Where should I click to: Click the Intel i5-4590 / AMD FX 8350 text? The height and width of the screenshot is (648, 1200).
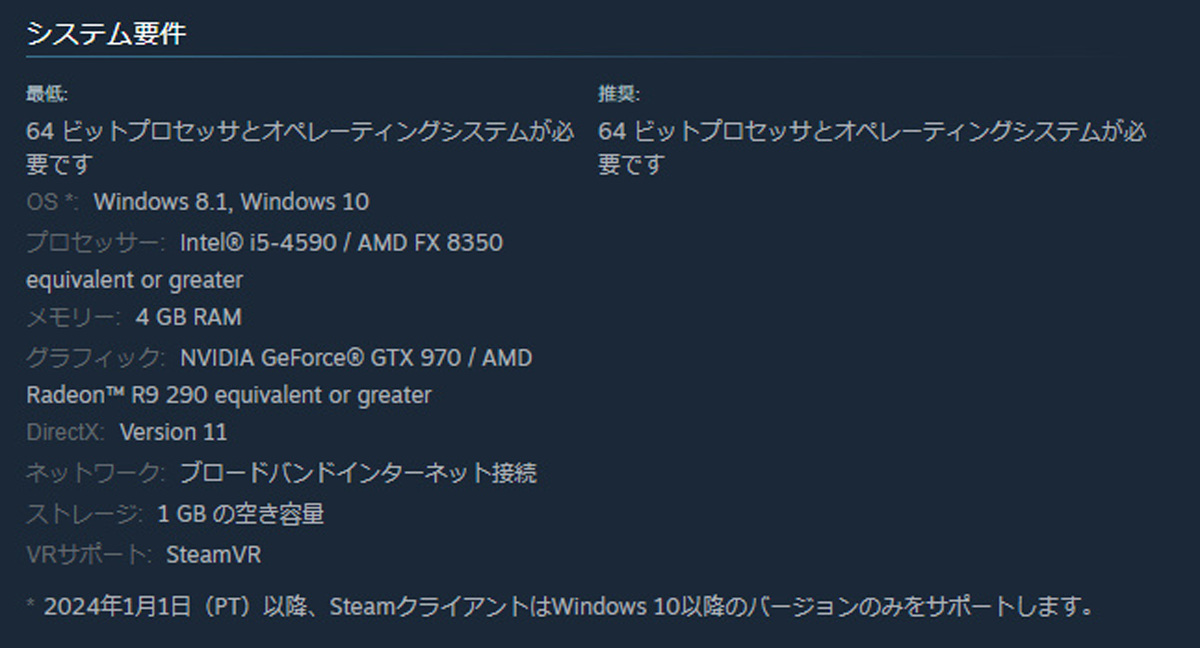pos(342,242)
